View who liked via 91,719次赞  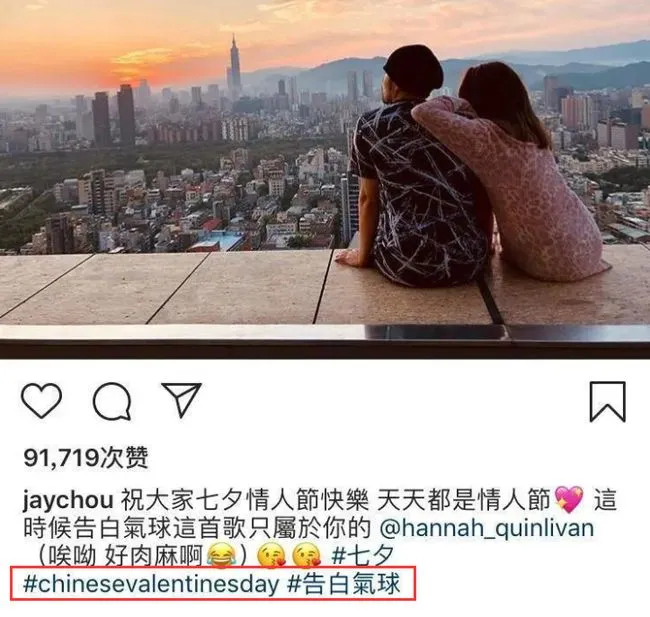(86, 457)
